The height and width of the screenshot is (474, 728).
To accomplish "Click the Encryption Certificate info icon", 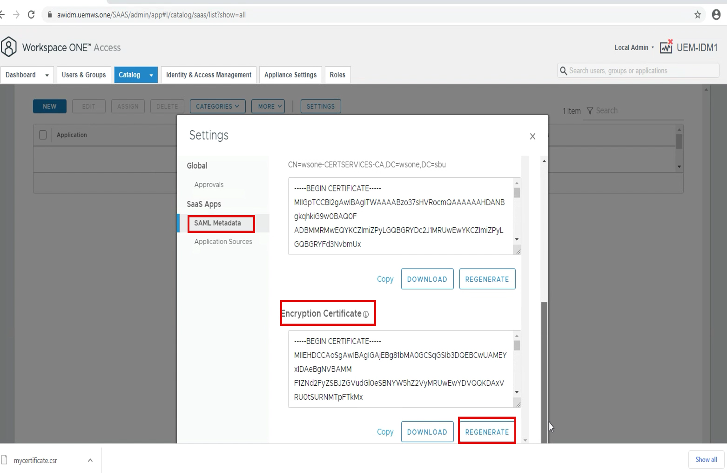I will coord(366,314).
